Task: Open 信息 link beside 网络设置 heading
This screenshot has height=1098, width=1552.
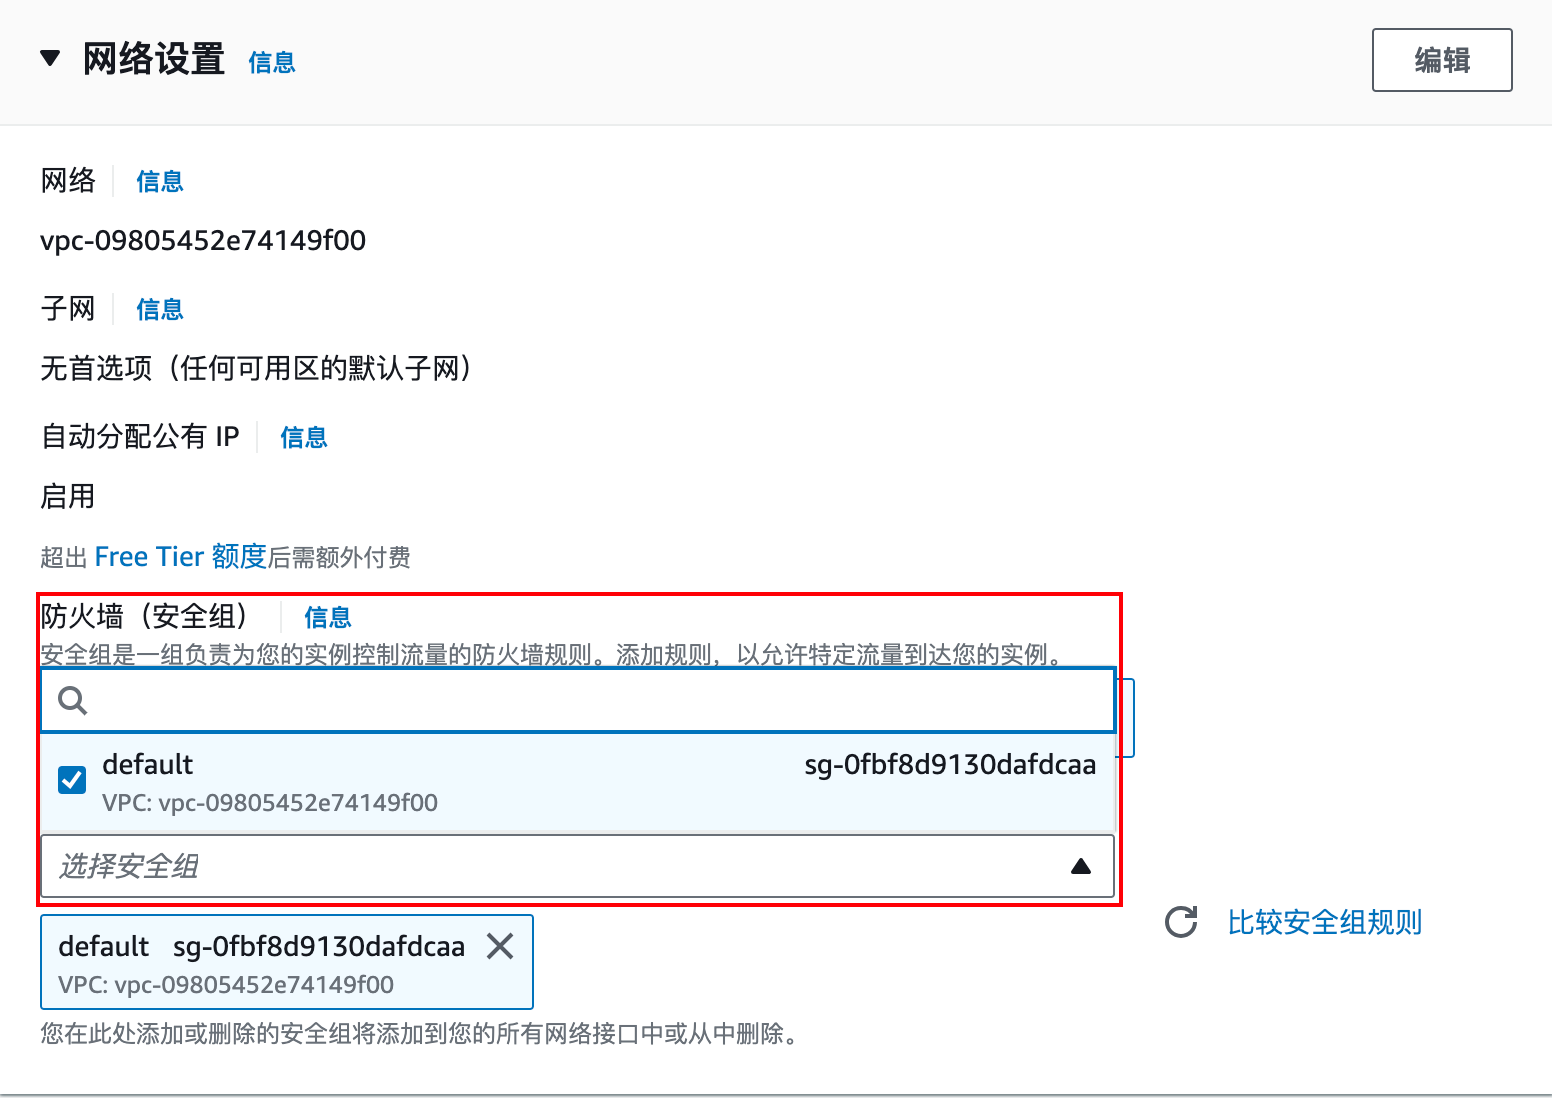Action: tap(271, 62)
